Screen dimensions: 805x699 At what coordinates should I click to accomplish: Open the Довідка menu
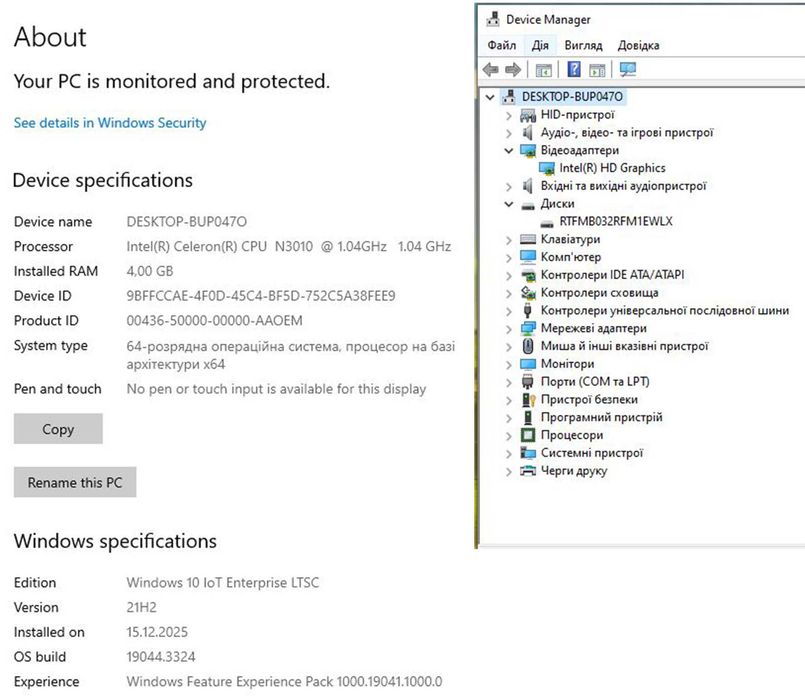tap(638, 45)
